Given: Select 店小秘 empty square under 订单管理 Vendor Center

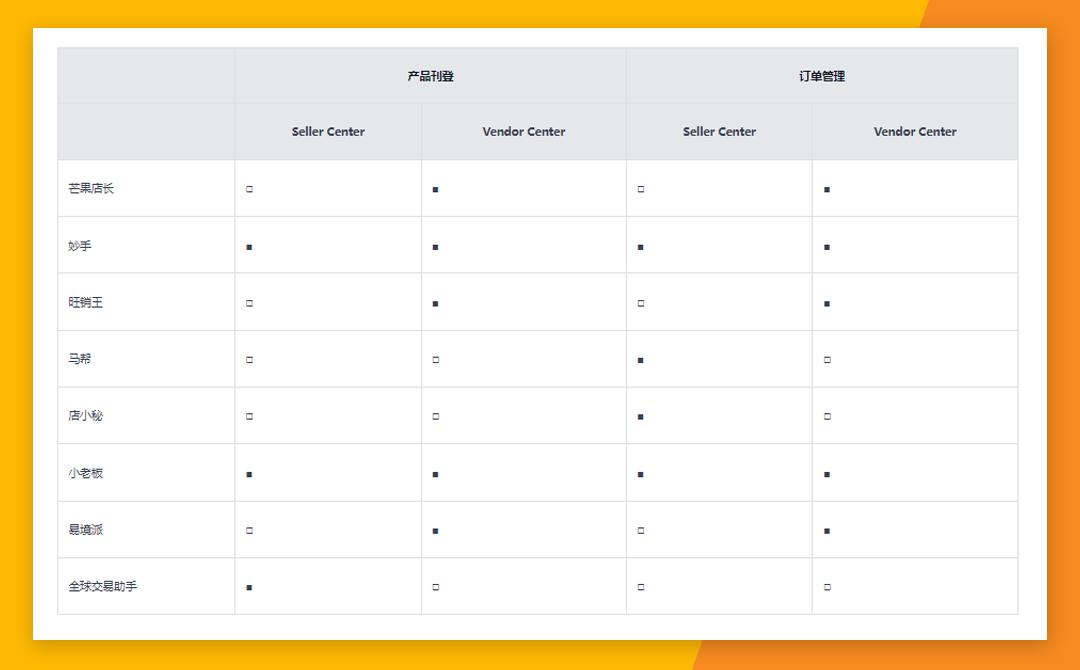Looking at the screenshot, I should point(827,416).
